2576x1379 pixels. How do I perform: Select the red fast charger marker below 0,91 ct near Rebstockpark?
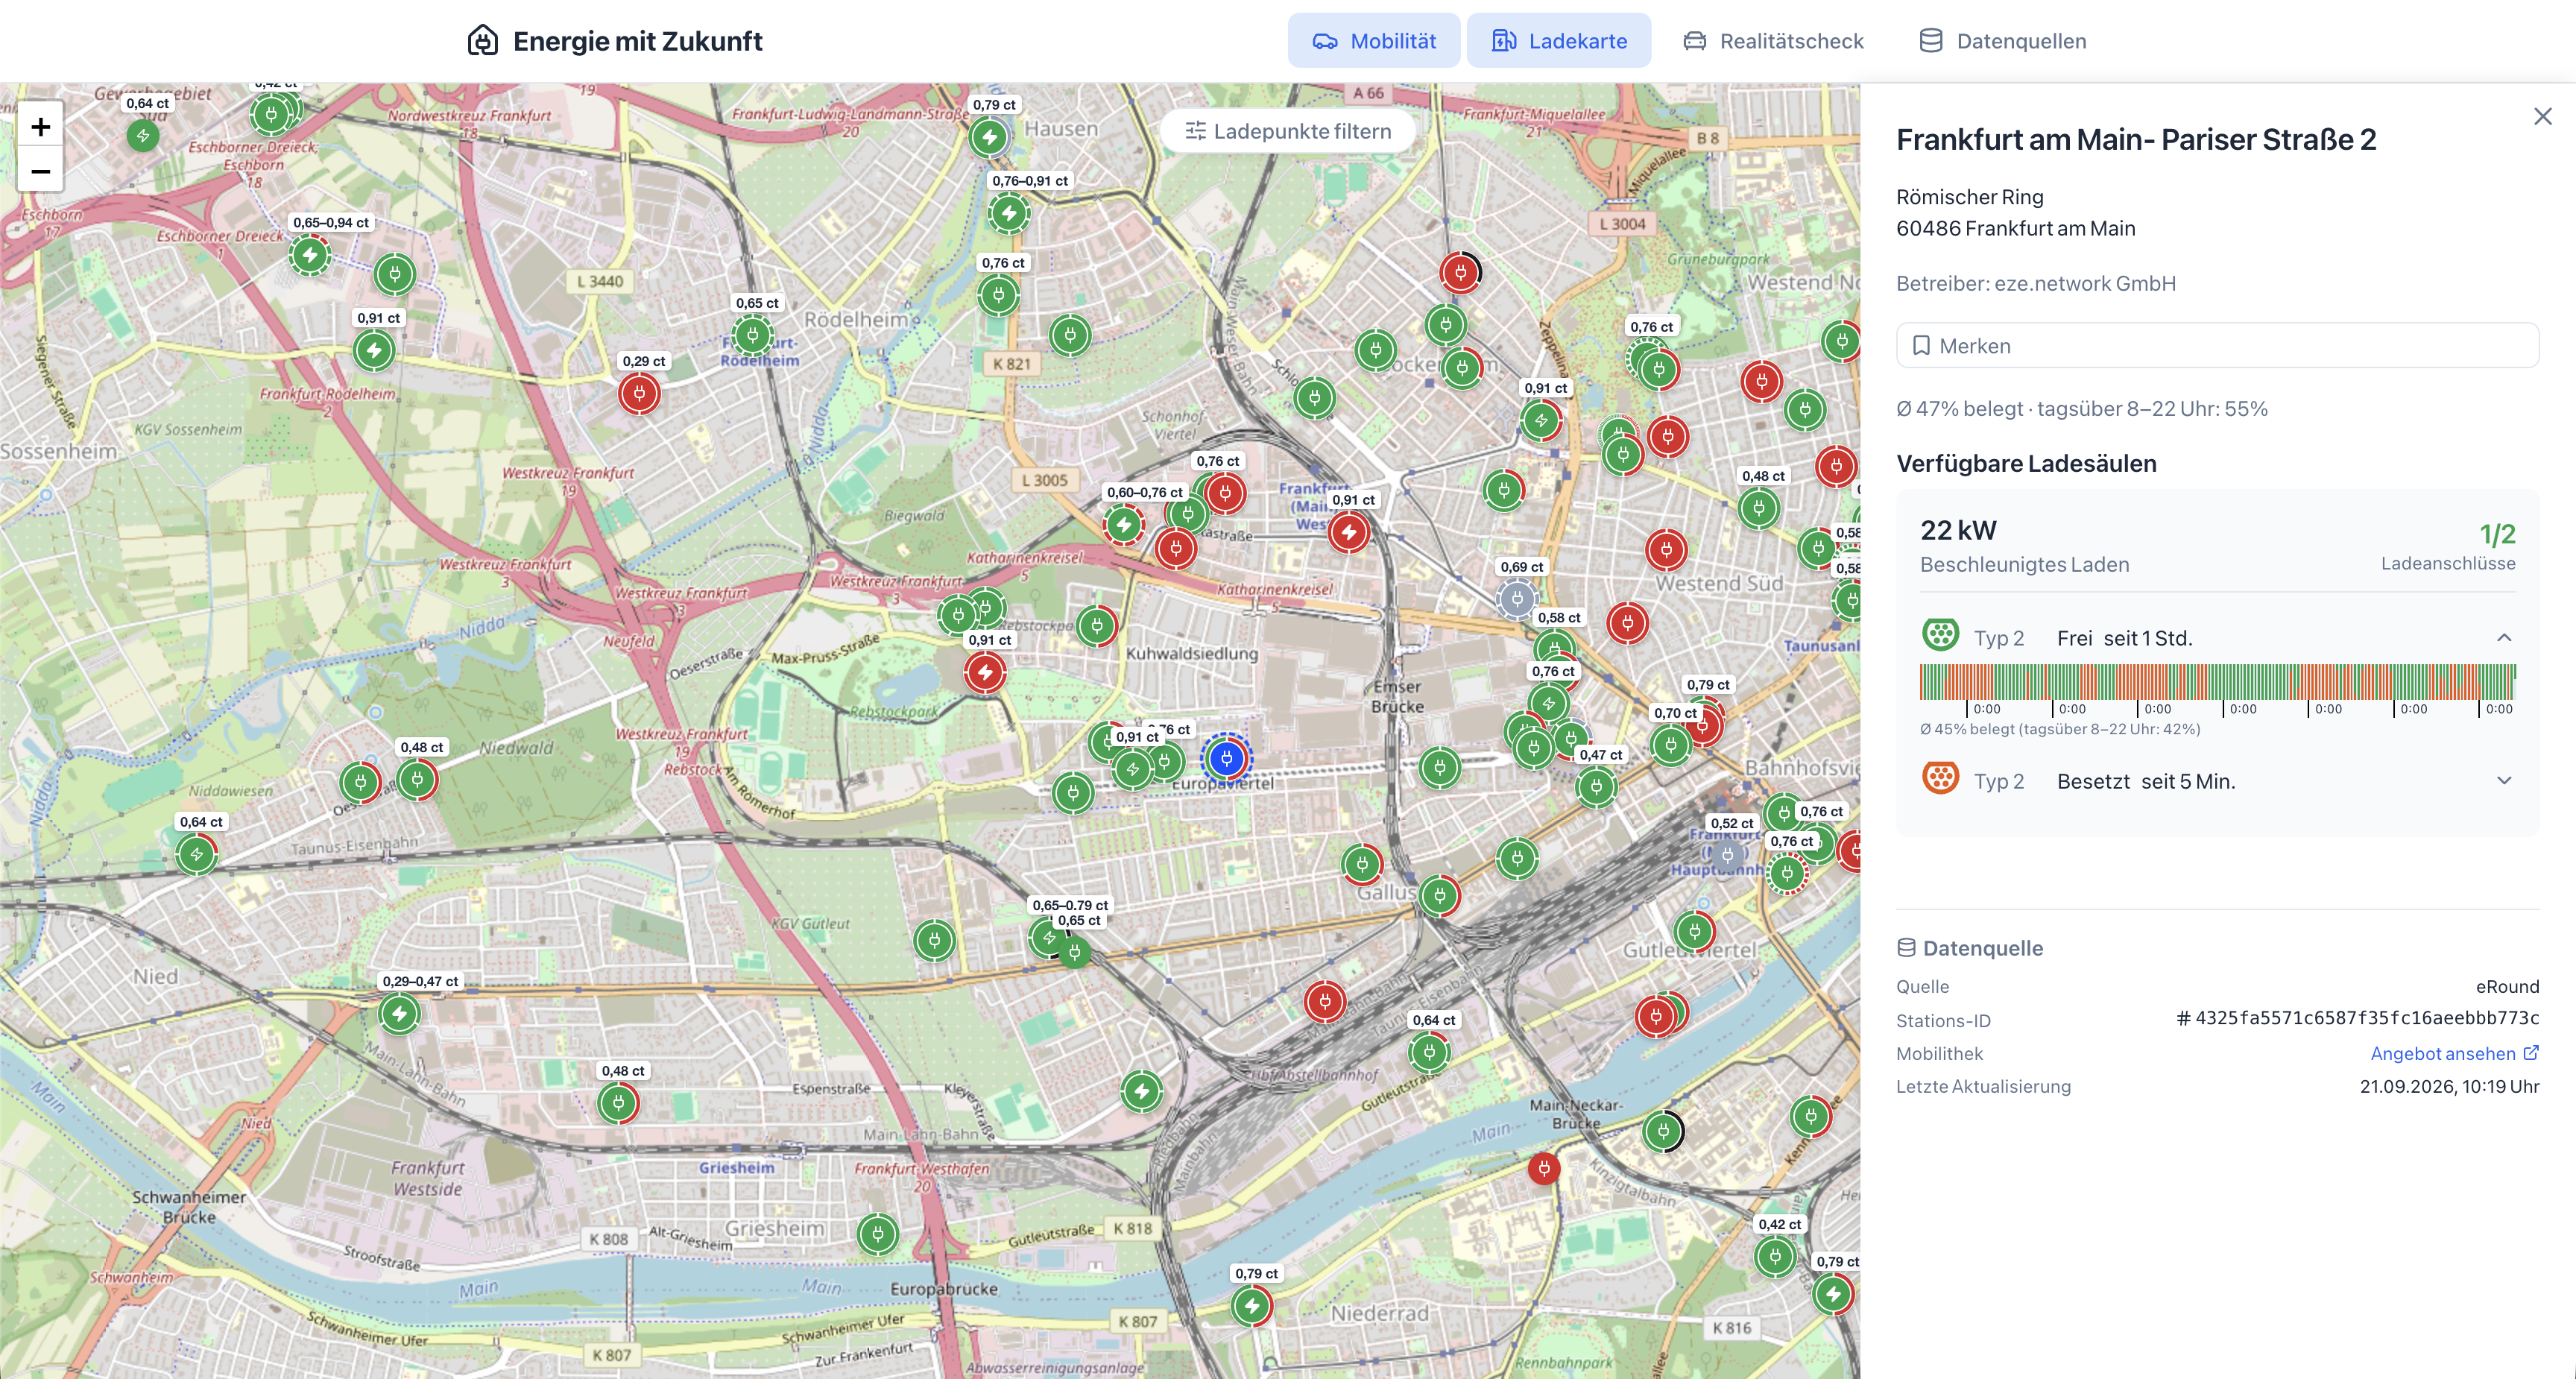click(x=985, y=672)
